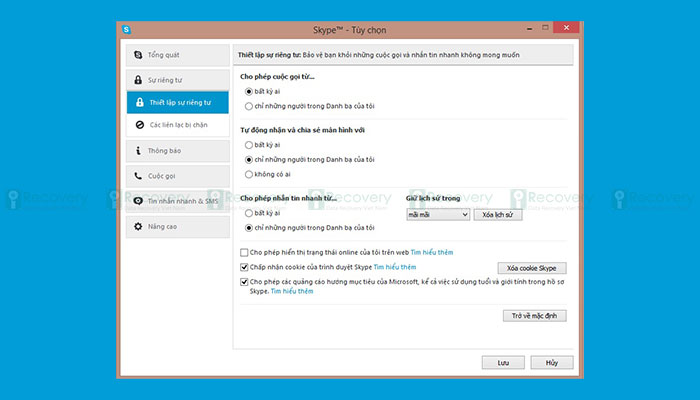Click the padlock icon beside Sự riêng tư
The height and width of the screenshot is (400, 700).
point(138,80)
